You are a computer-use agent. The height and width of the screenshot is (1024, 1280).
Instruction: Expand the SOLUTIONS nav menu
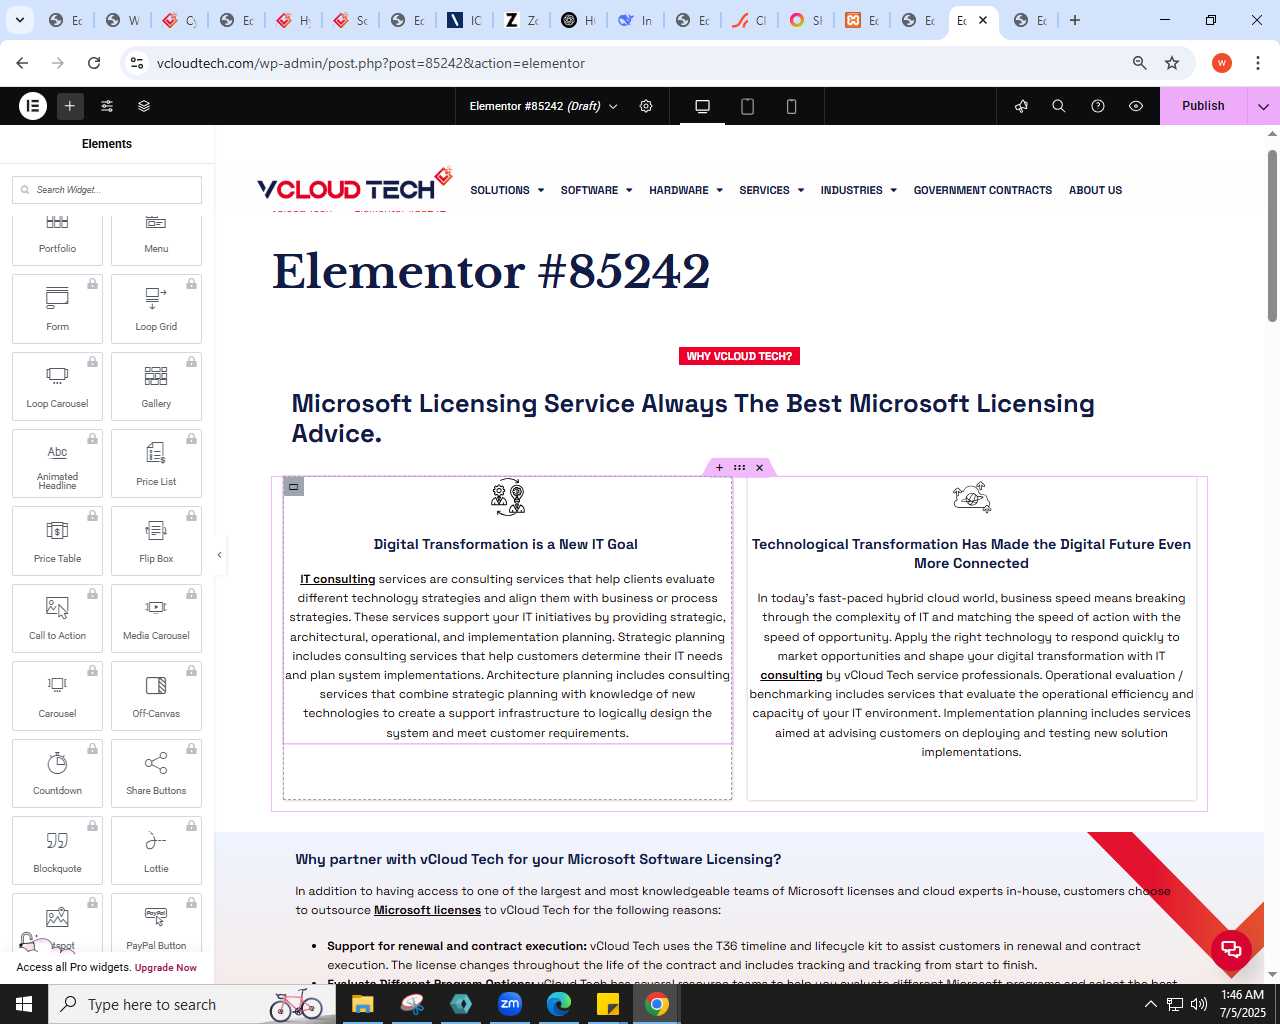[507, 190]
